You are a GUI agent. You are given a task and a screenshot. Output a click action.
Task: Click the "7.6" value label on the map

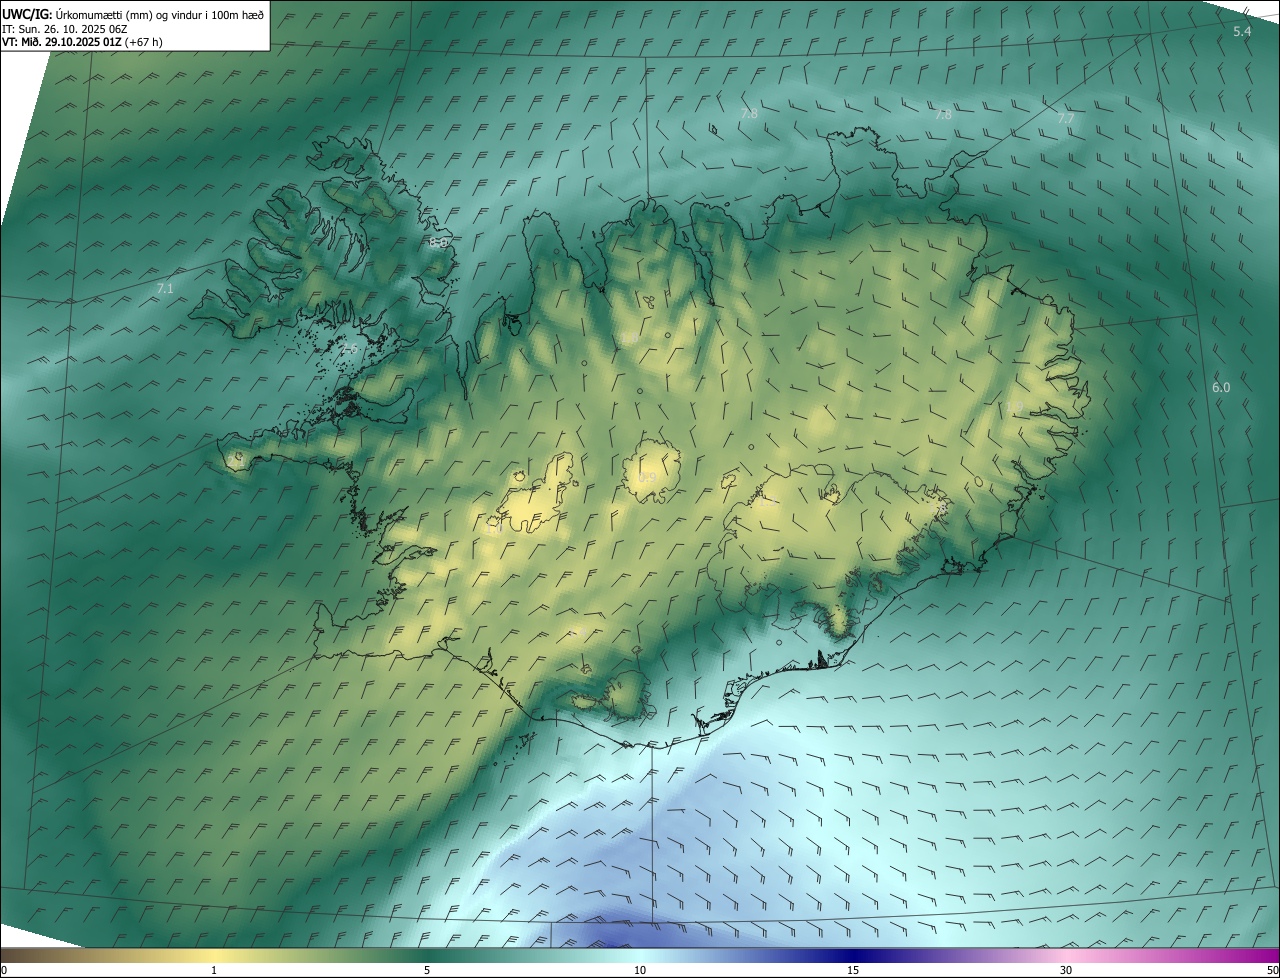[x=349, y=348]
